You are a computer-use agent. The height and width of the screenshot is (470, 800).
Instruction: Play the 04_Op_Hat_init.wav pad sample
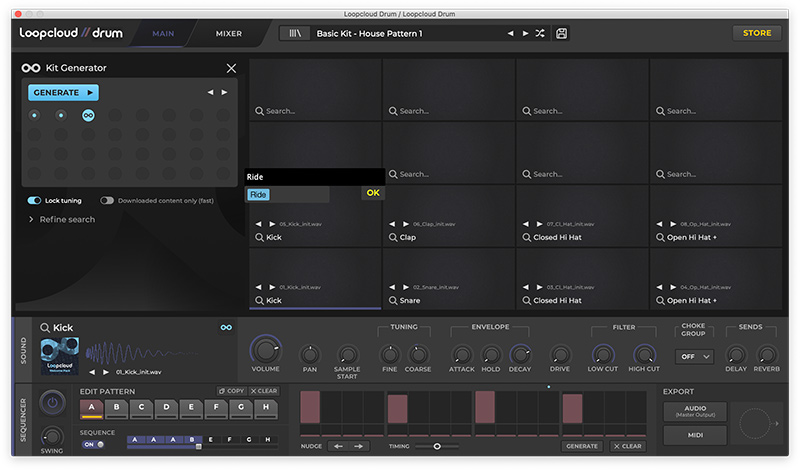pyautogui.click(x=673, y=287)
